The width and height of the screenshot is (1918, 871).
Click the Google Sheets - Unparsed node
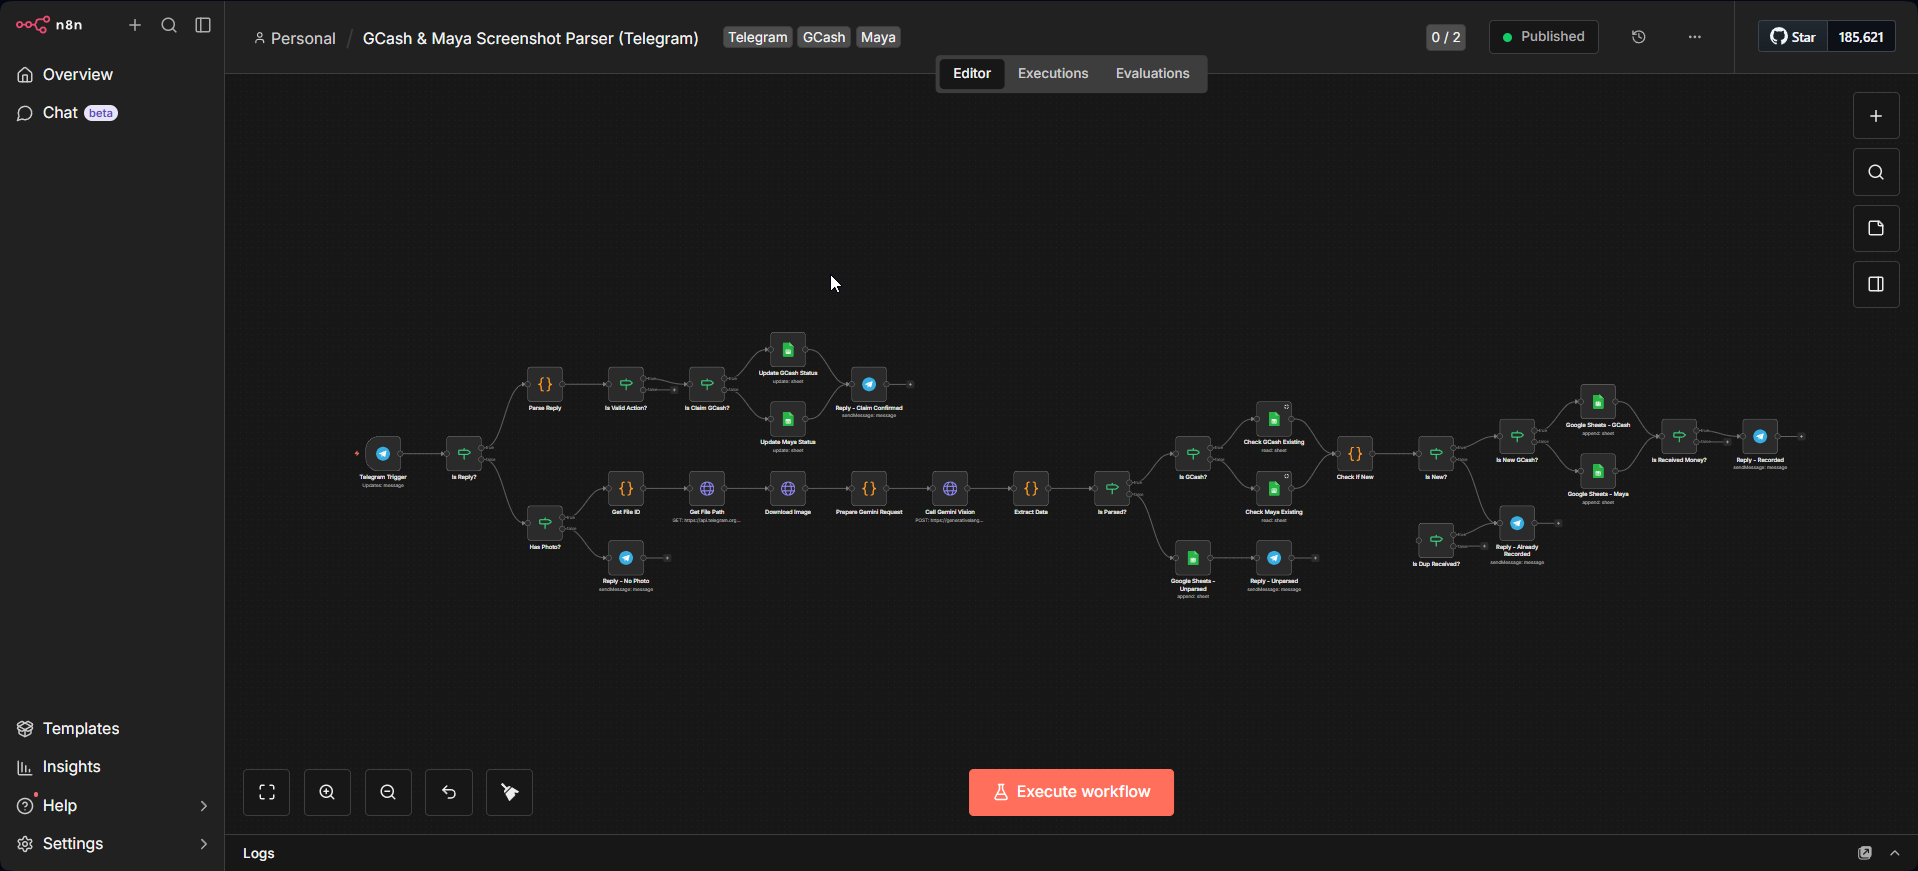[1193, 558]
